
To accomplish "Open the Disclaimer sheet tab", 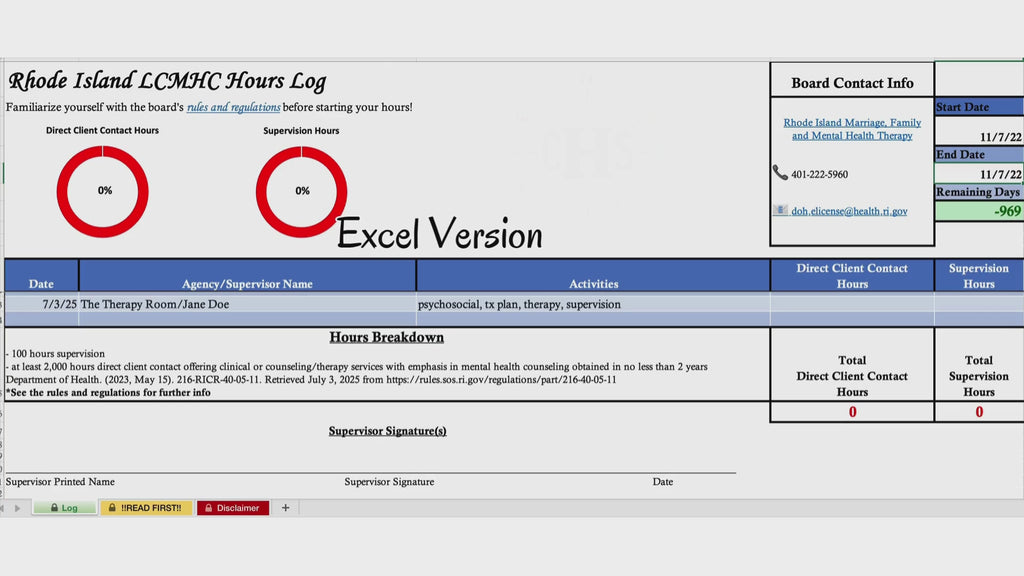I will click(x=232, y=507).
